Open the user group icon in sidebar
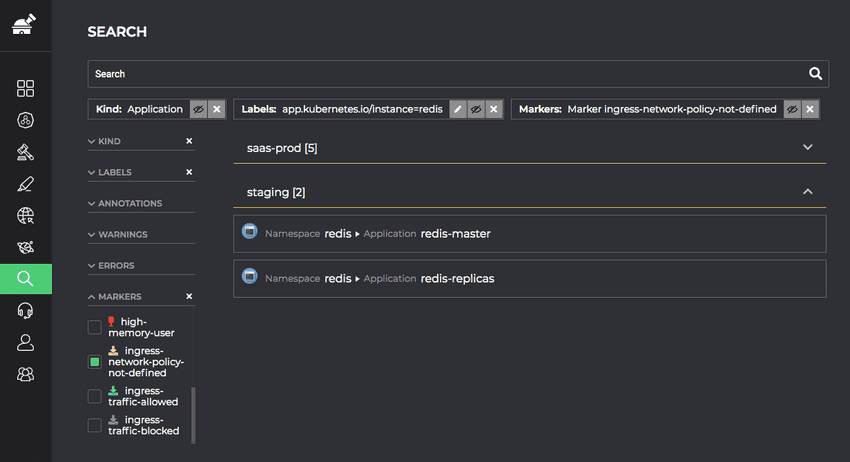This screenshot has width=850, height=462. [26, 374]
